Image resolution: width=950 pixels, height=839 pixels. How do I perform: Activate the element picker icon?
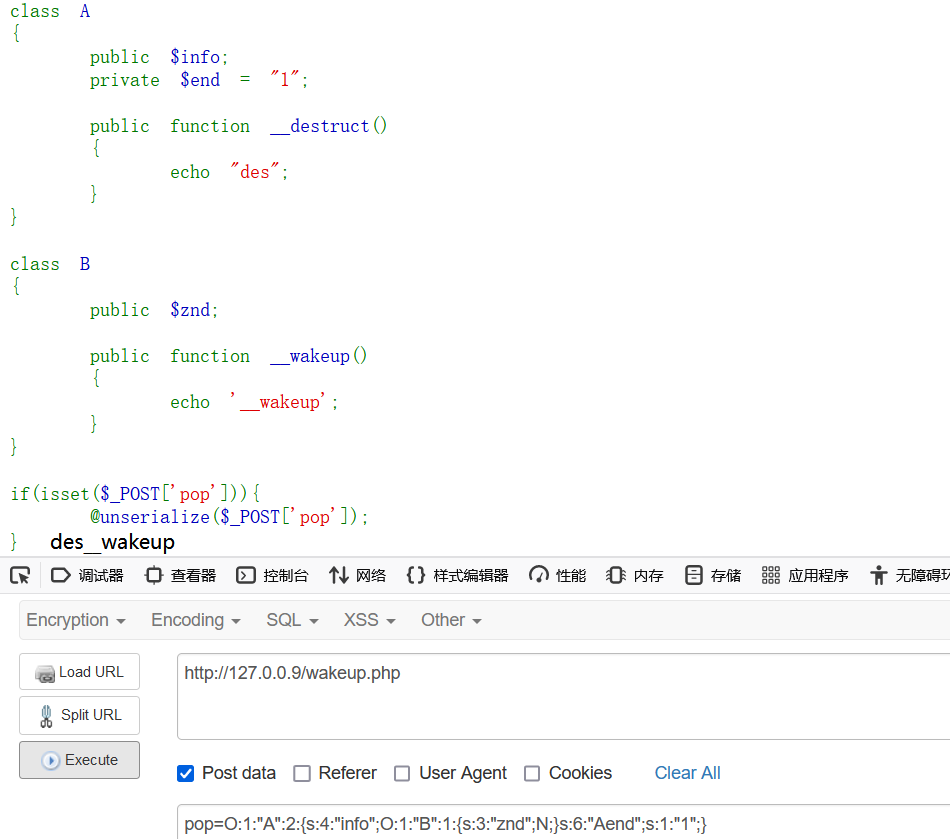tap(21, 575)
